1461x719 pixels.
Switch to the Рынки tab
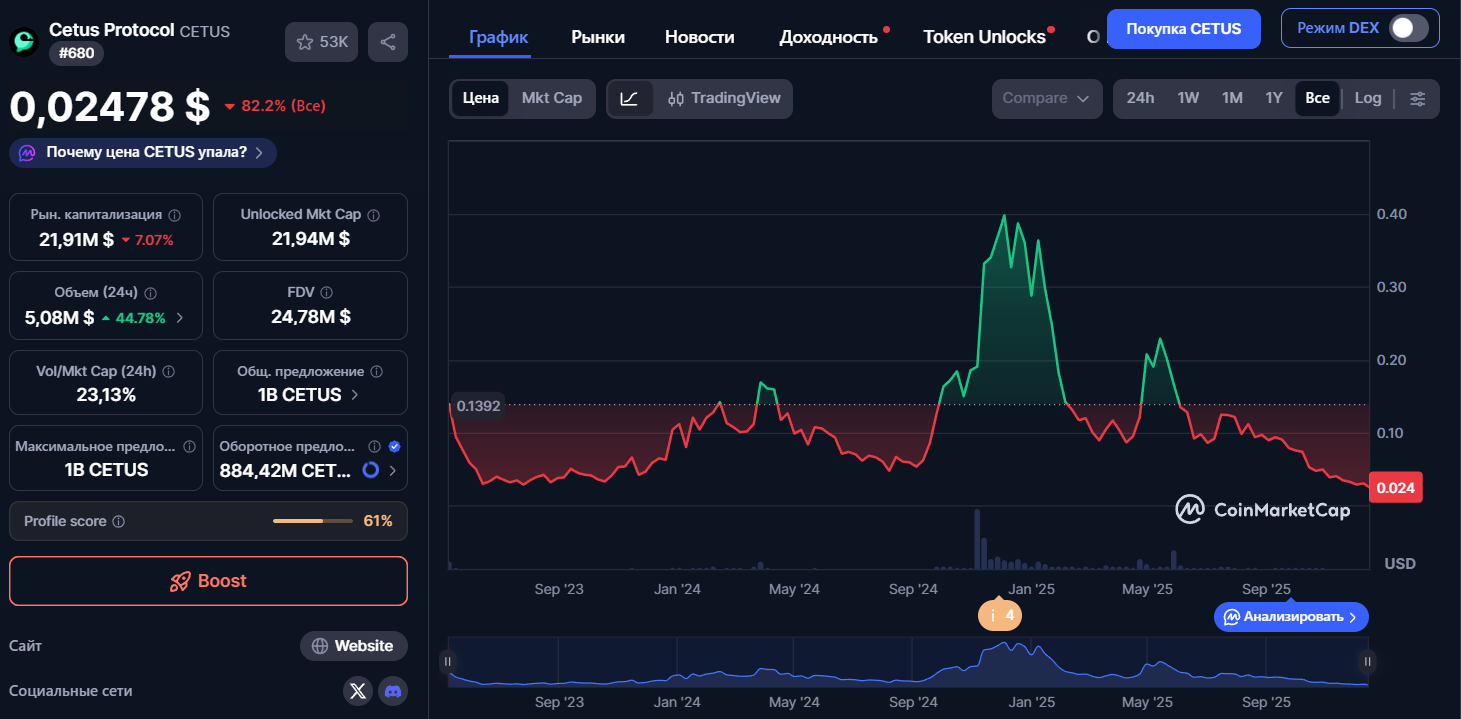[597, 36]
